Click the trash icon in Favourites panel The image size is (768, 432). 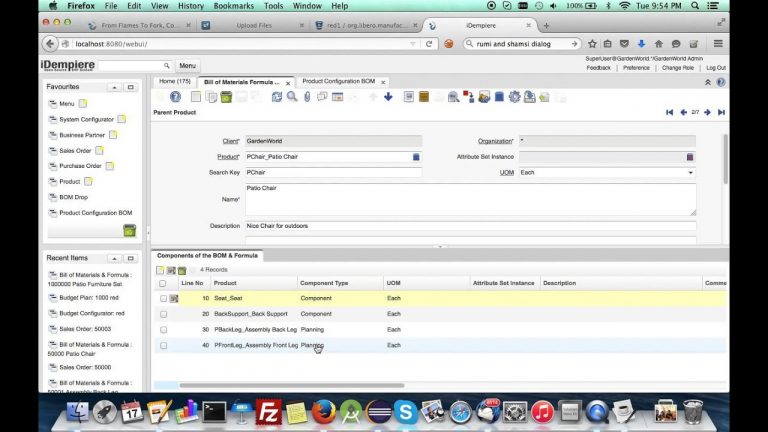click(x=129, y=230)
